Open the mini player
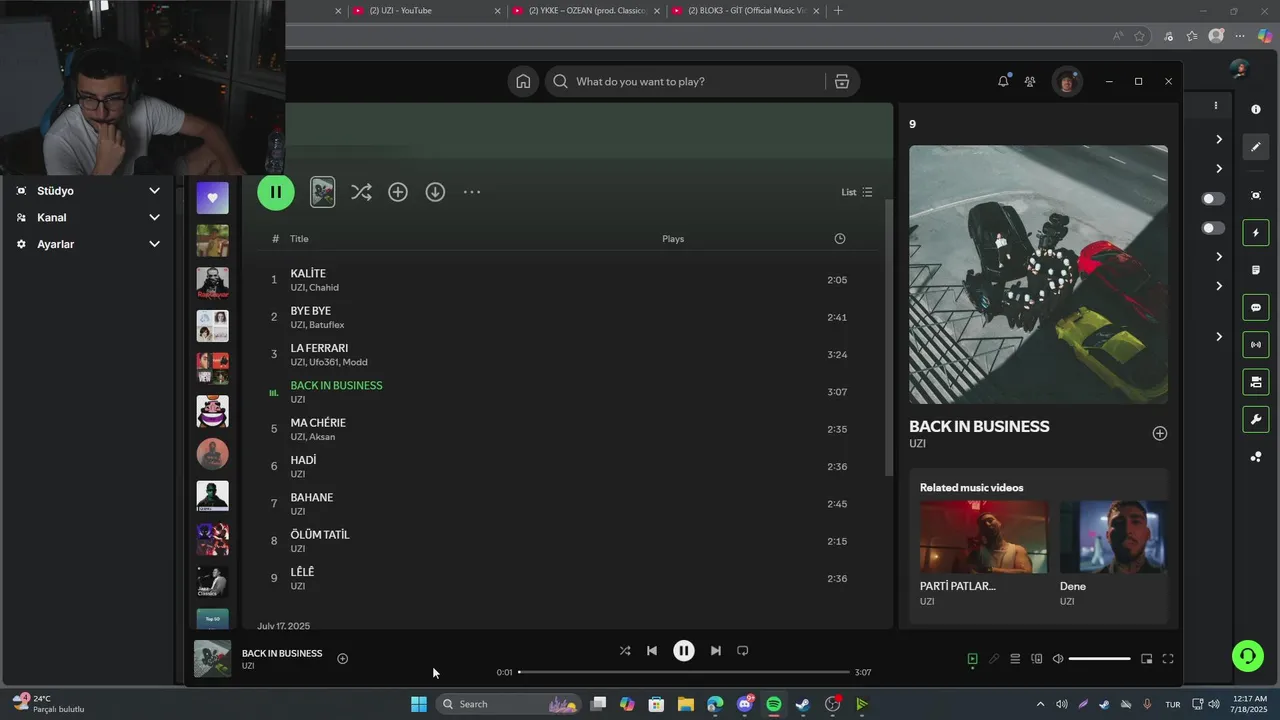Viewport: 1280px width, 720px height. pos(1147,659)
